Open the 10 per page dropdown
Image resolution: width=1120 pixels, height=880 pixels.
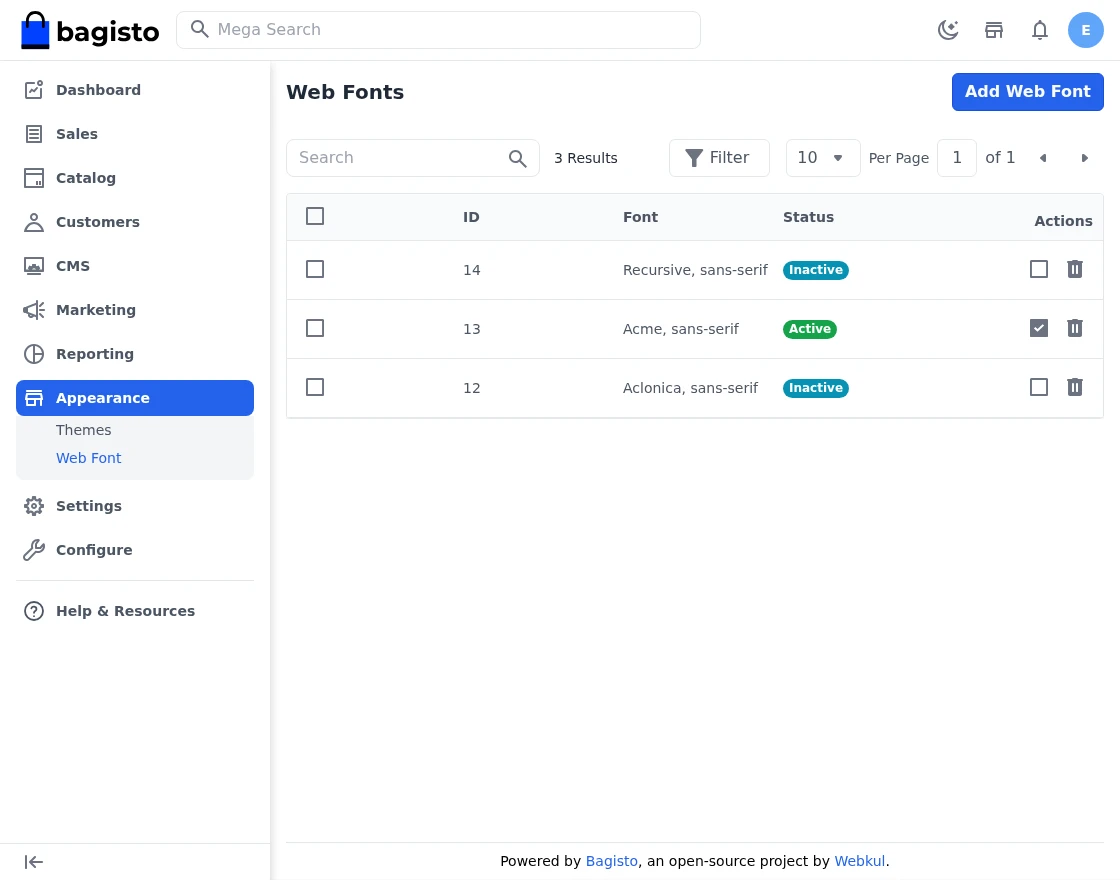tap(823, 158)
